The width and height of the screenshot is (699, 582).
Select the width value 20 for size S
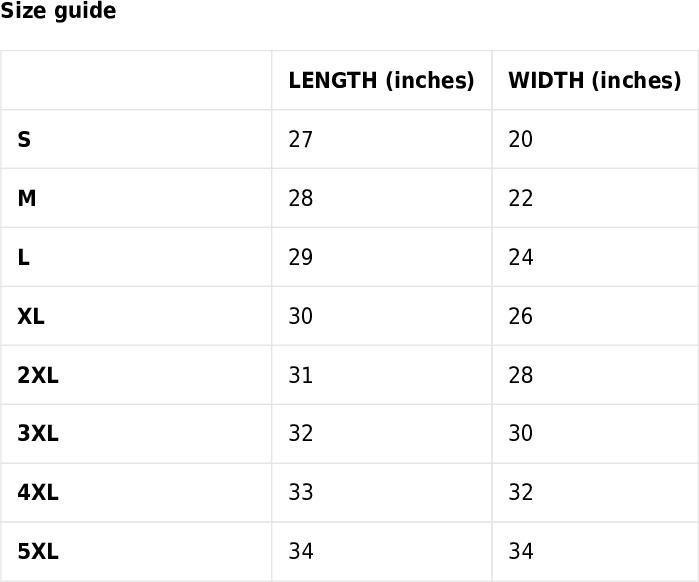tap(521, 140)
